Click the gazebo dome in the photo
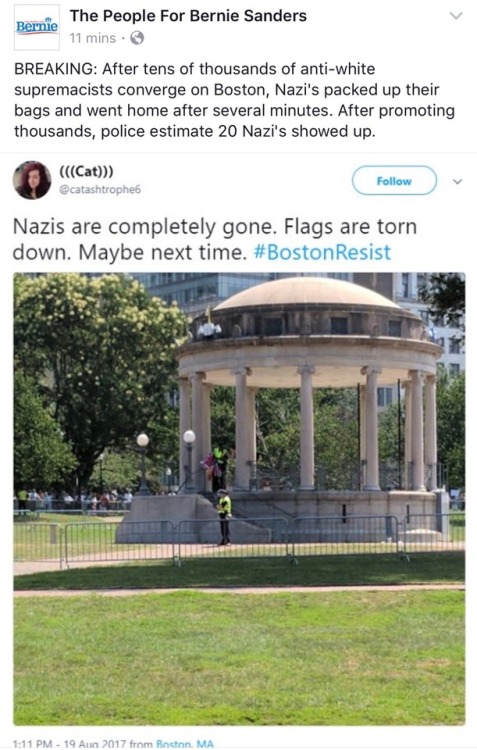Viewport: 477px width, 750px height. coord(306,294)
